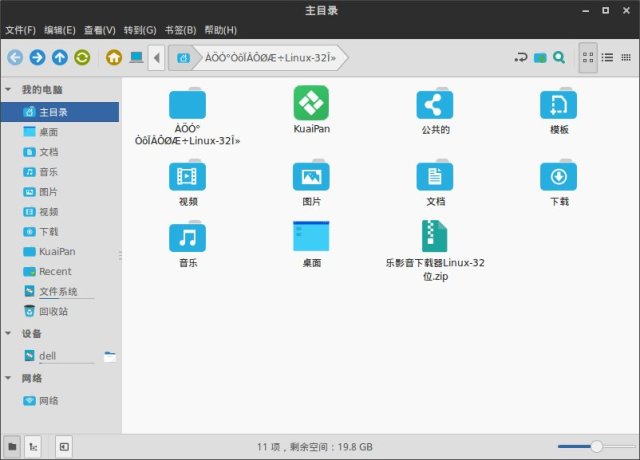Open 查看(V) menu
This screenshot has width=640, height=460.
click(100, 30)
